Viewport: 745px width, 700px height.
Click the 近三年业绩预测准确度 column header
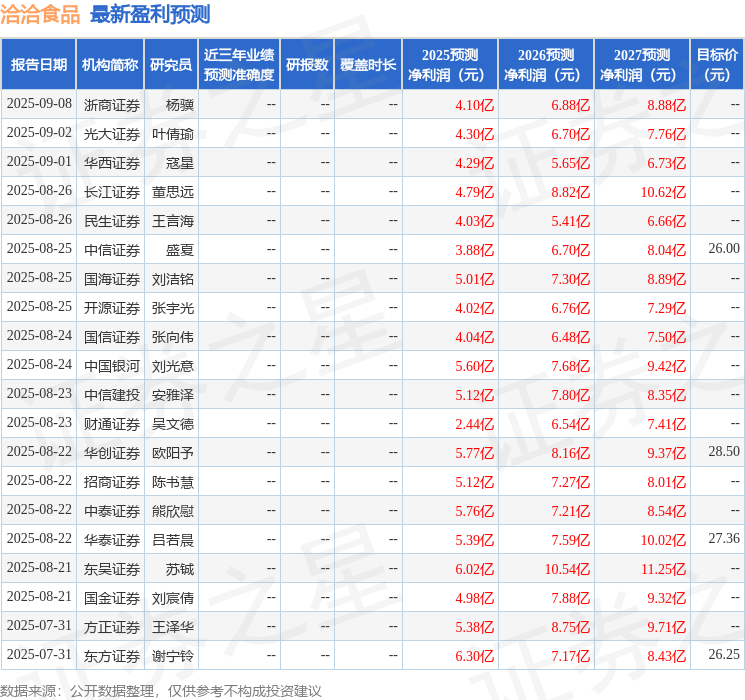(x=239, y=65)
